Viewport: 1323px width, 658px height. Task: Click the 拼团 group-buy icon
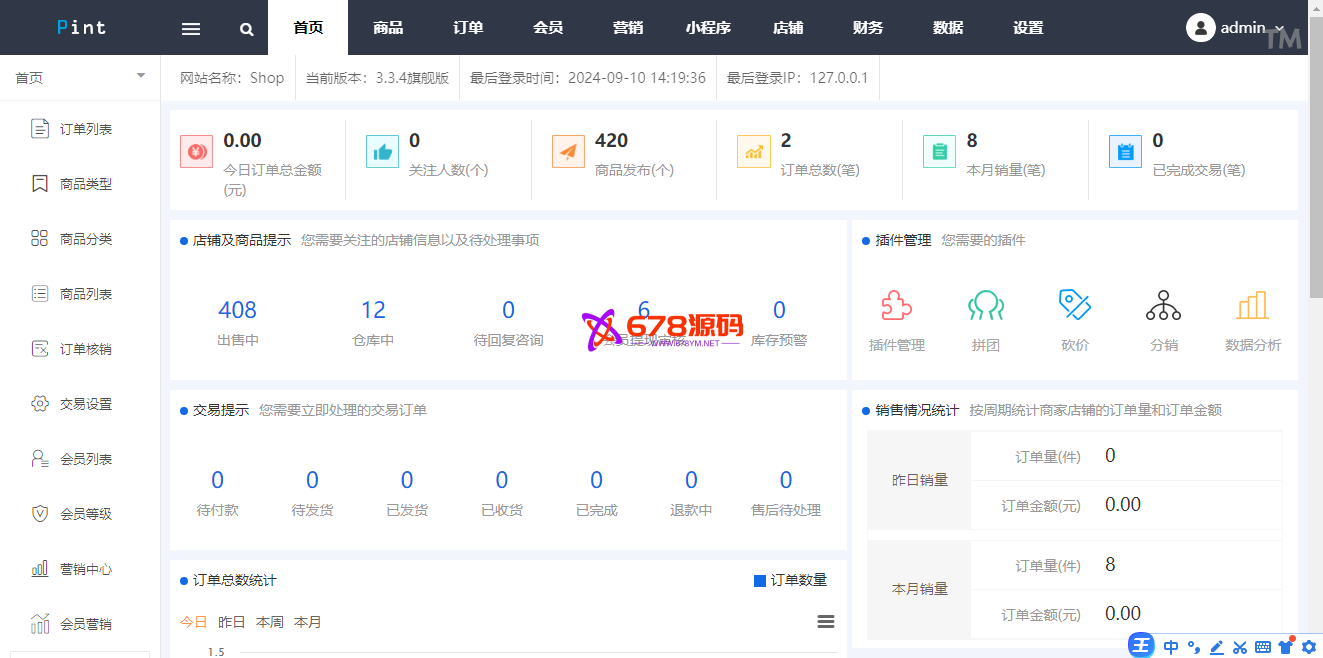click(x=986, y=305)
